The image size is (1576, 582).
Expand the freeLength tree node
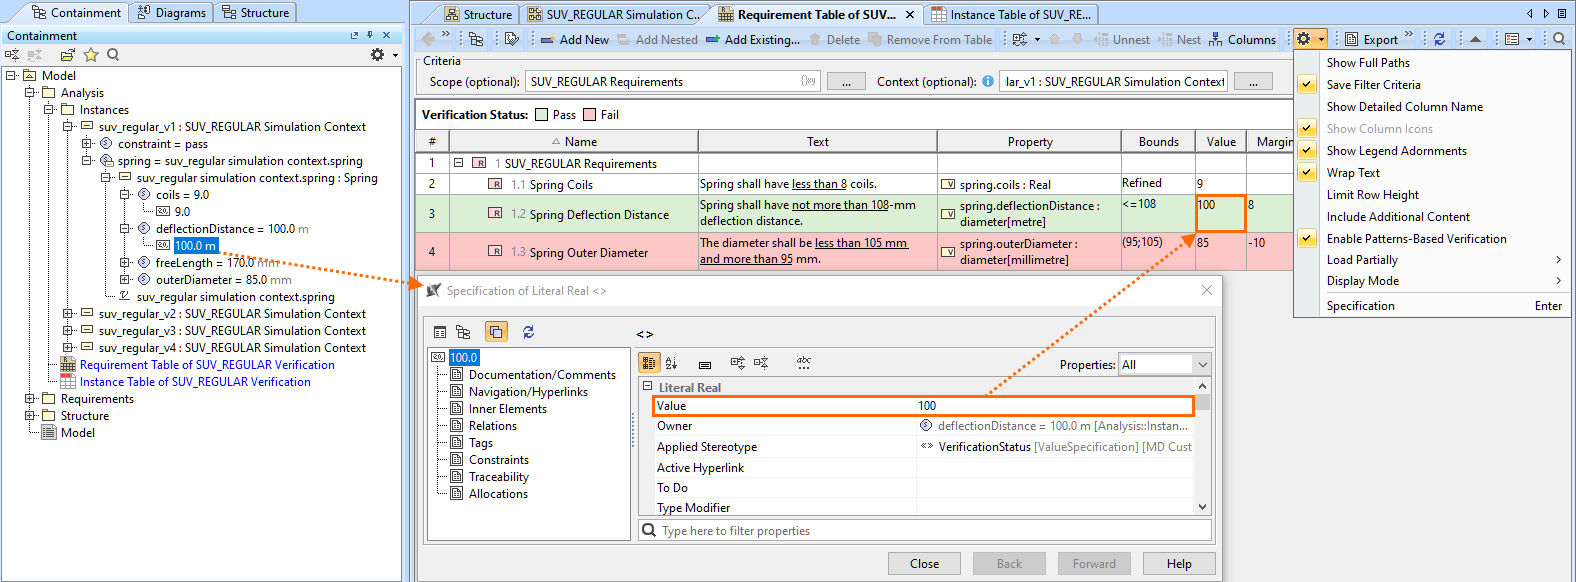coord(125,263)
